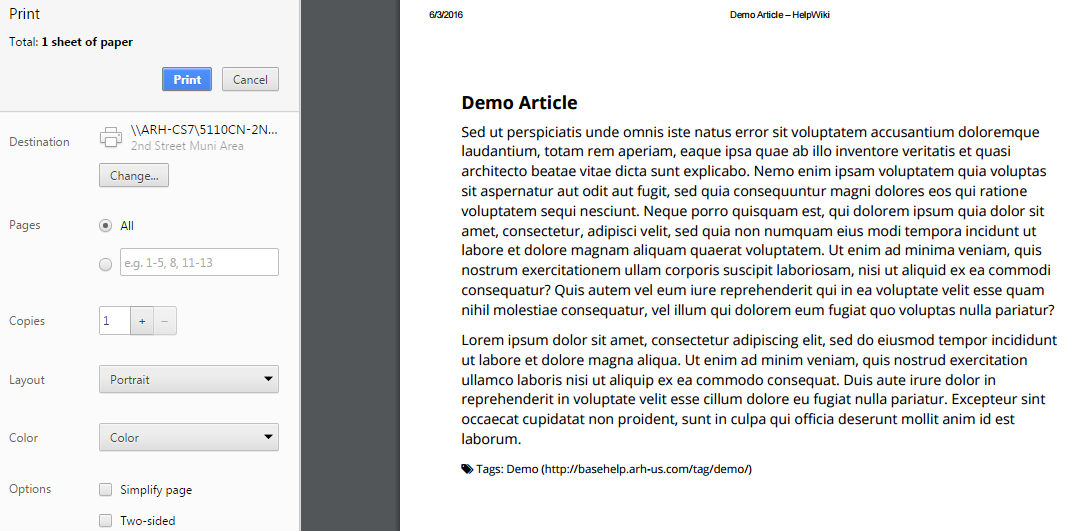This screenshot has height=531, width=1074.
Task: Click the Copies number field
Action: [114, 321]
